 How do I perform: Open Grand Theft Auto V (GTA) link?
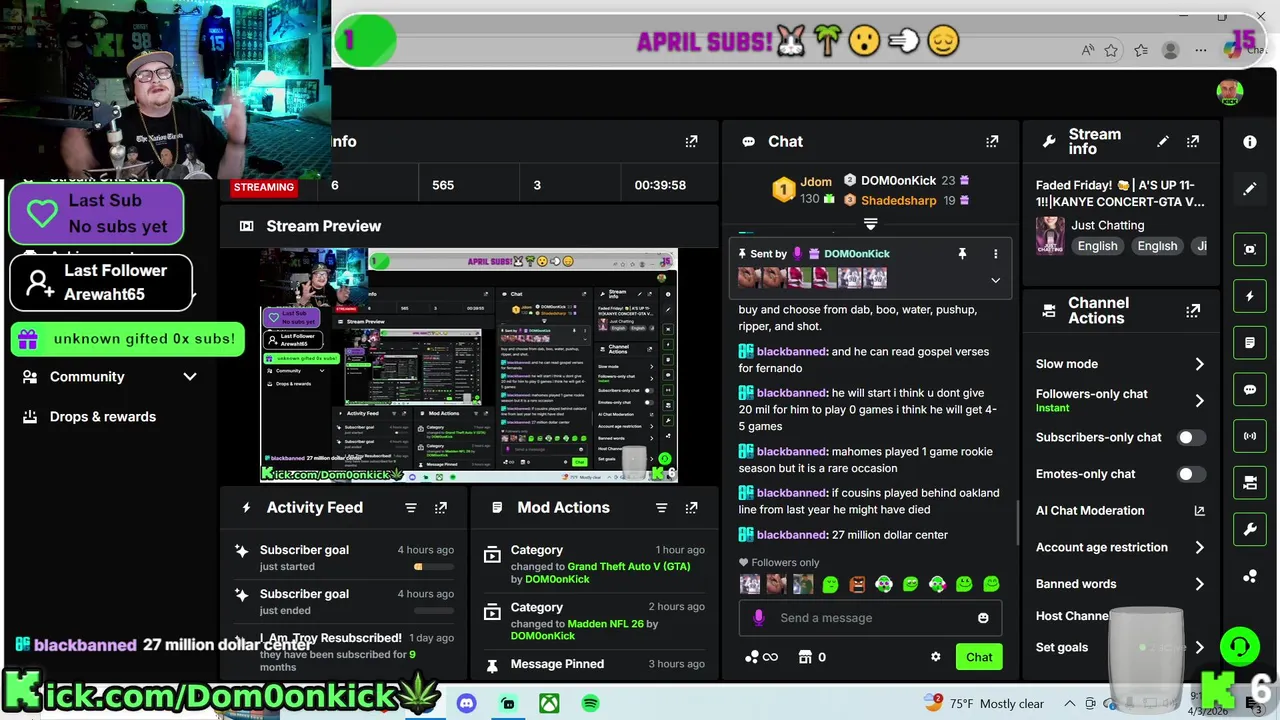click(x=629, y=566)
